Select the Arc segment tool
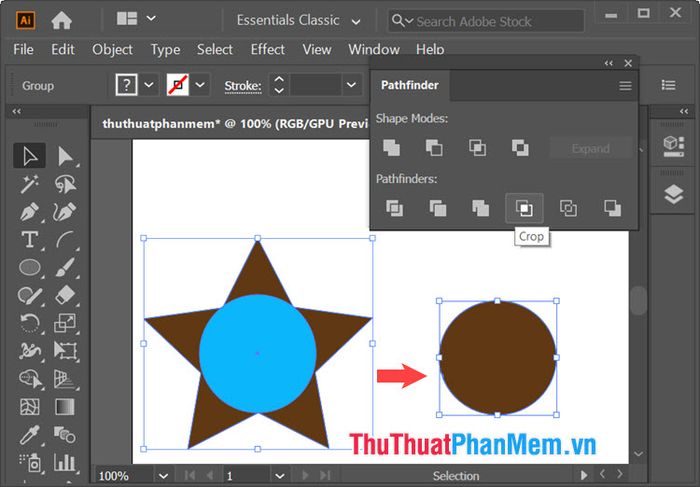Screen dimensions: 700x487 tap(65, 240)
